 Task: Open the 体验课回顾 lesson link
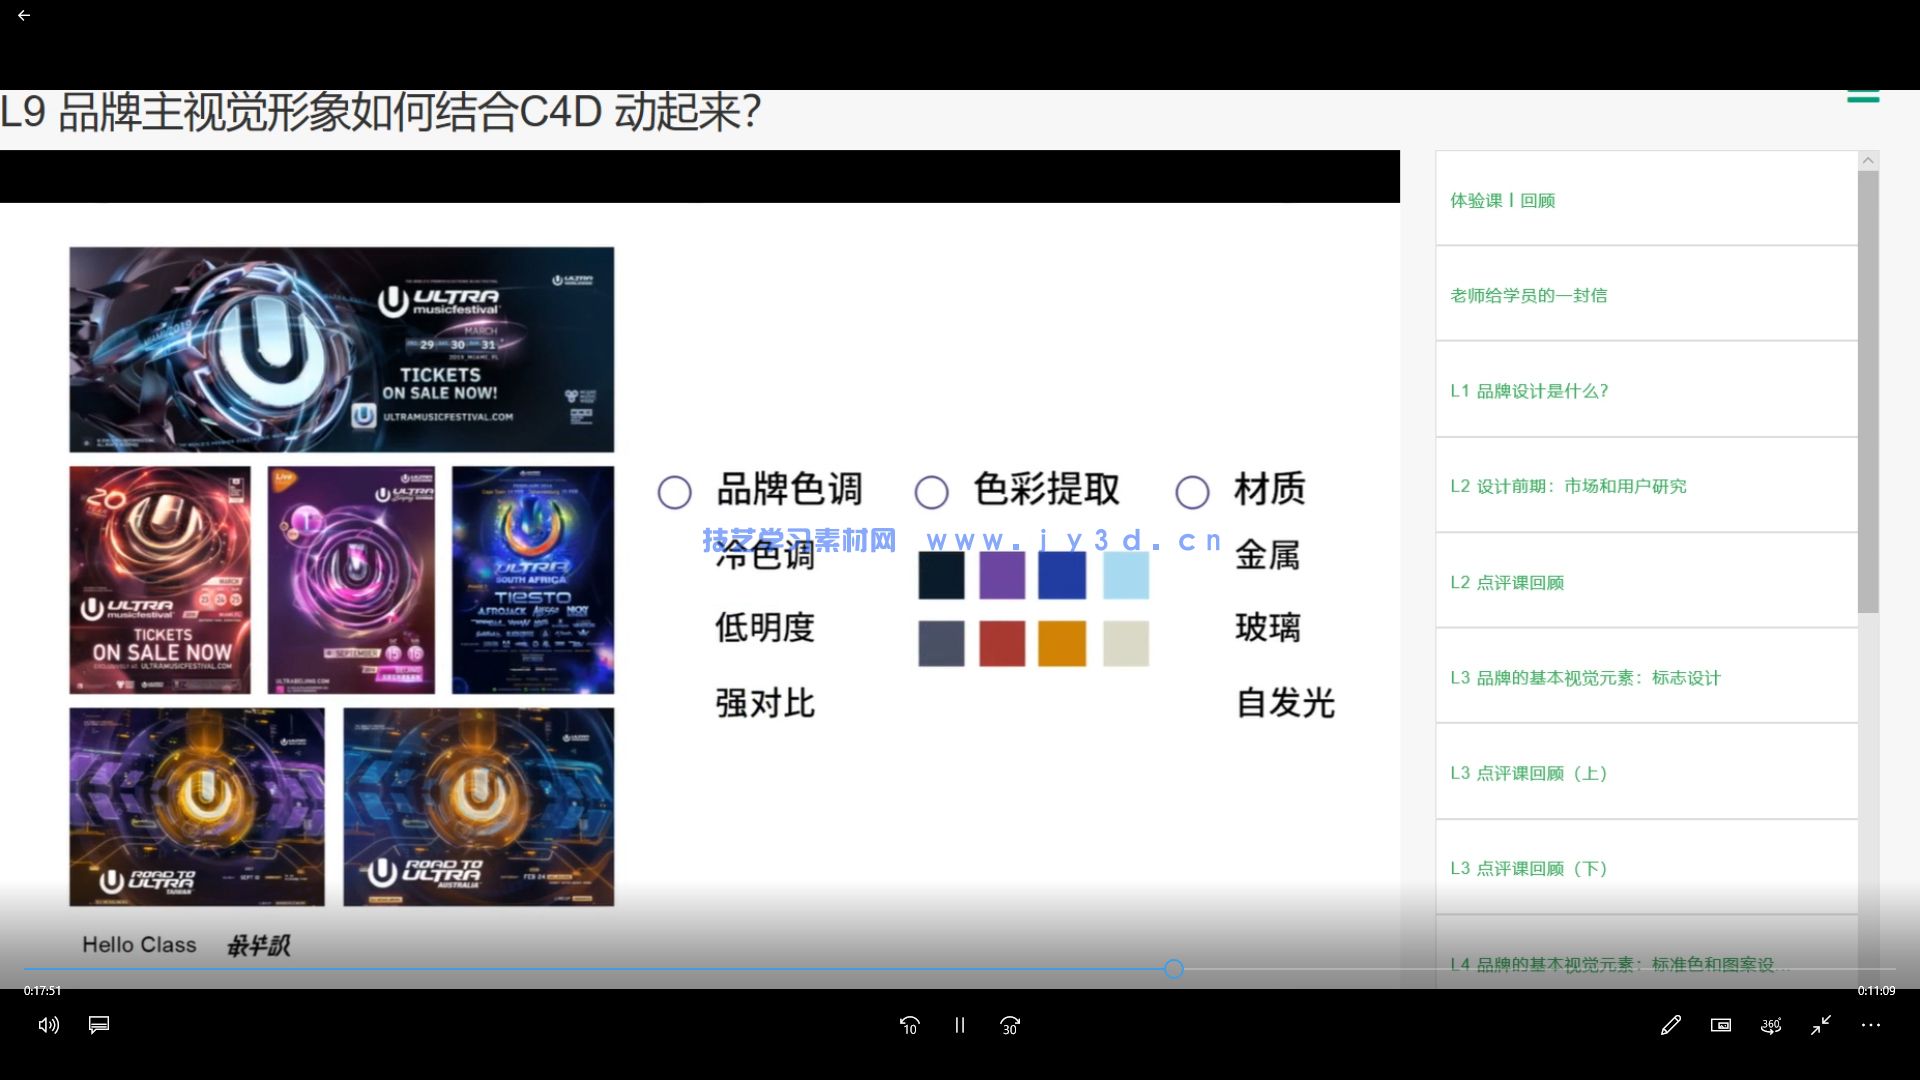pos(1503,200)
